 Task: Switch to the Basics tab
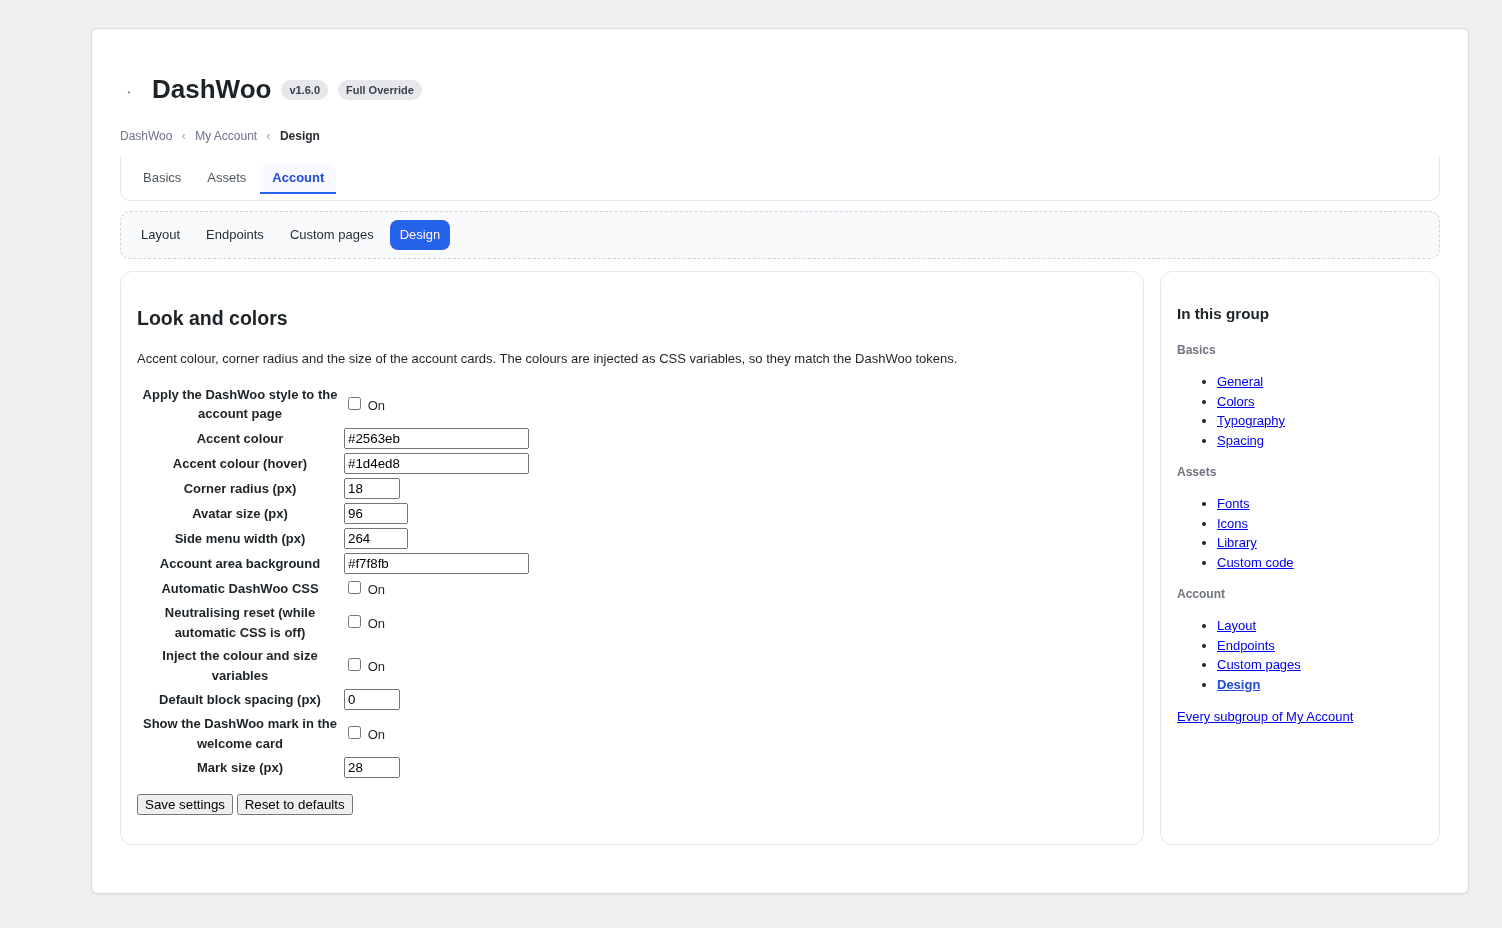tap(162, 178)
